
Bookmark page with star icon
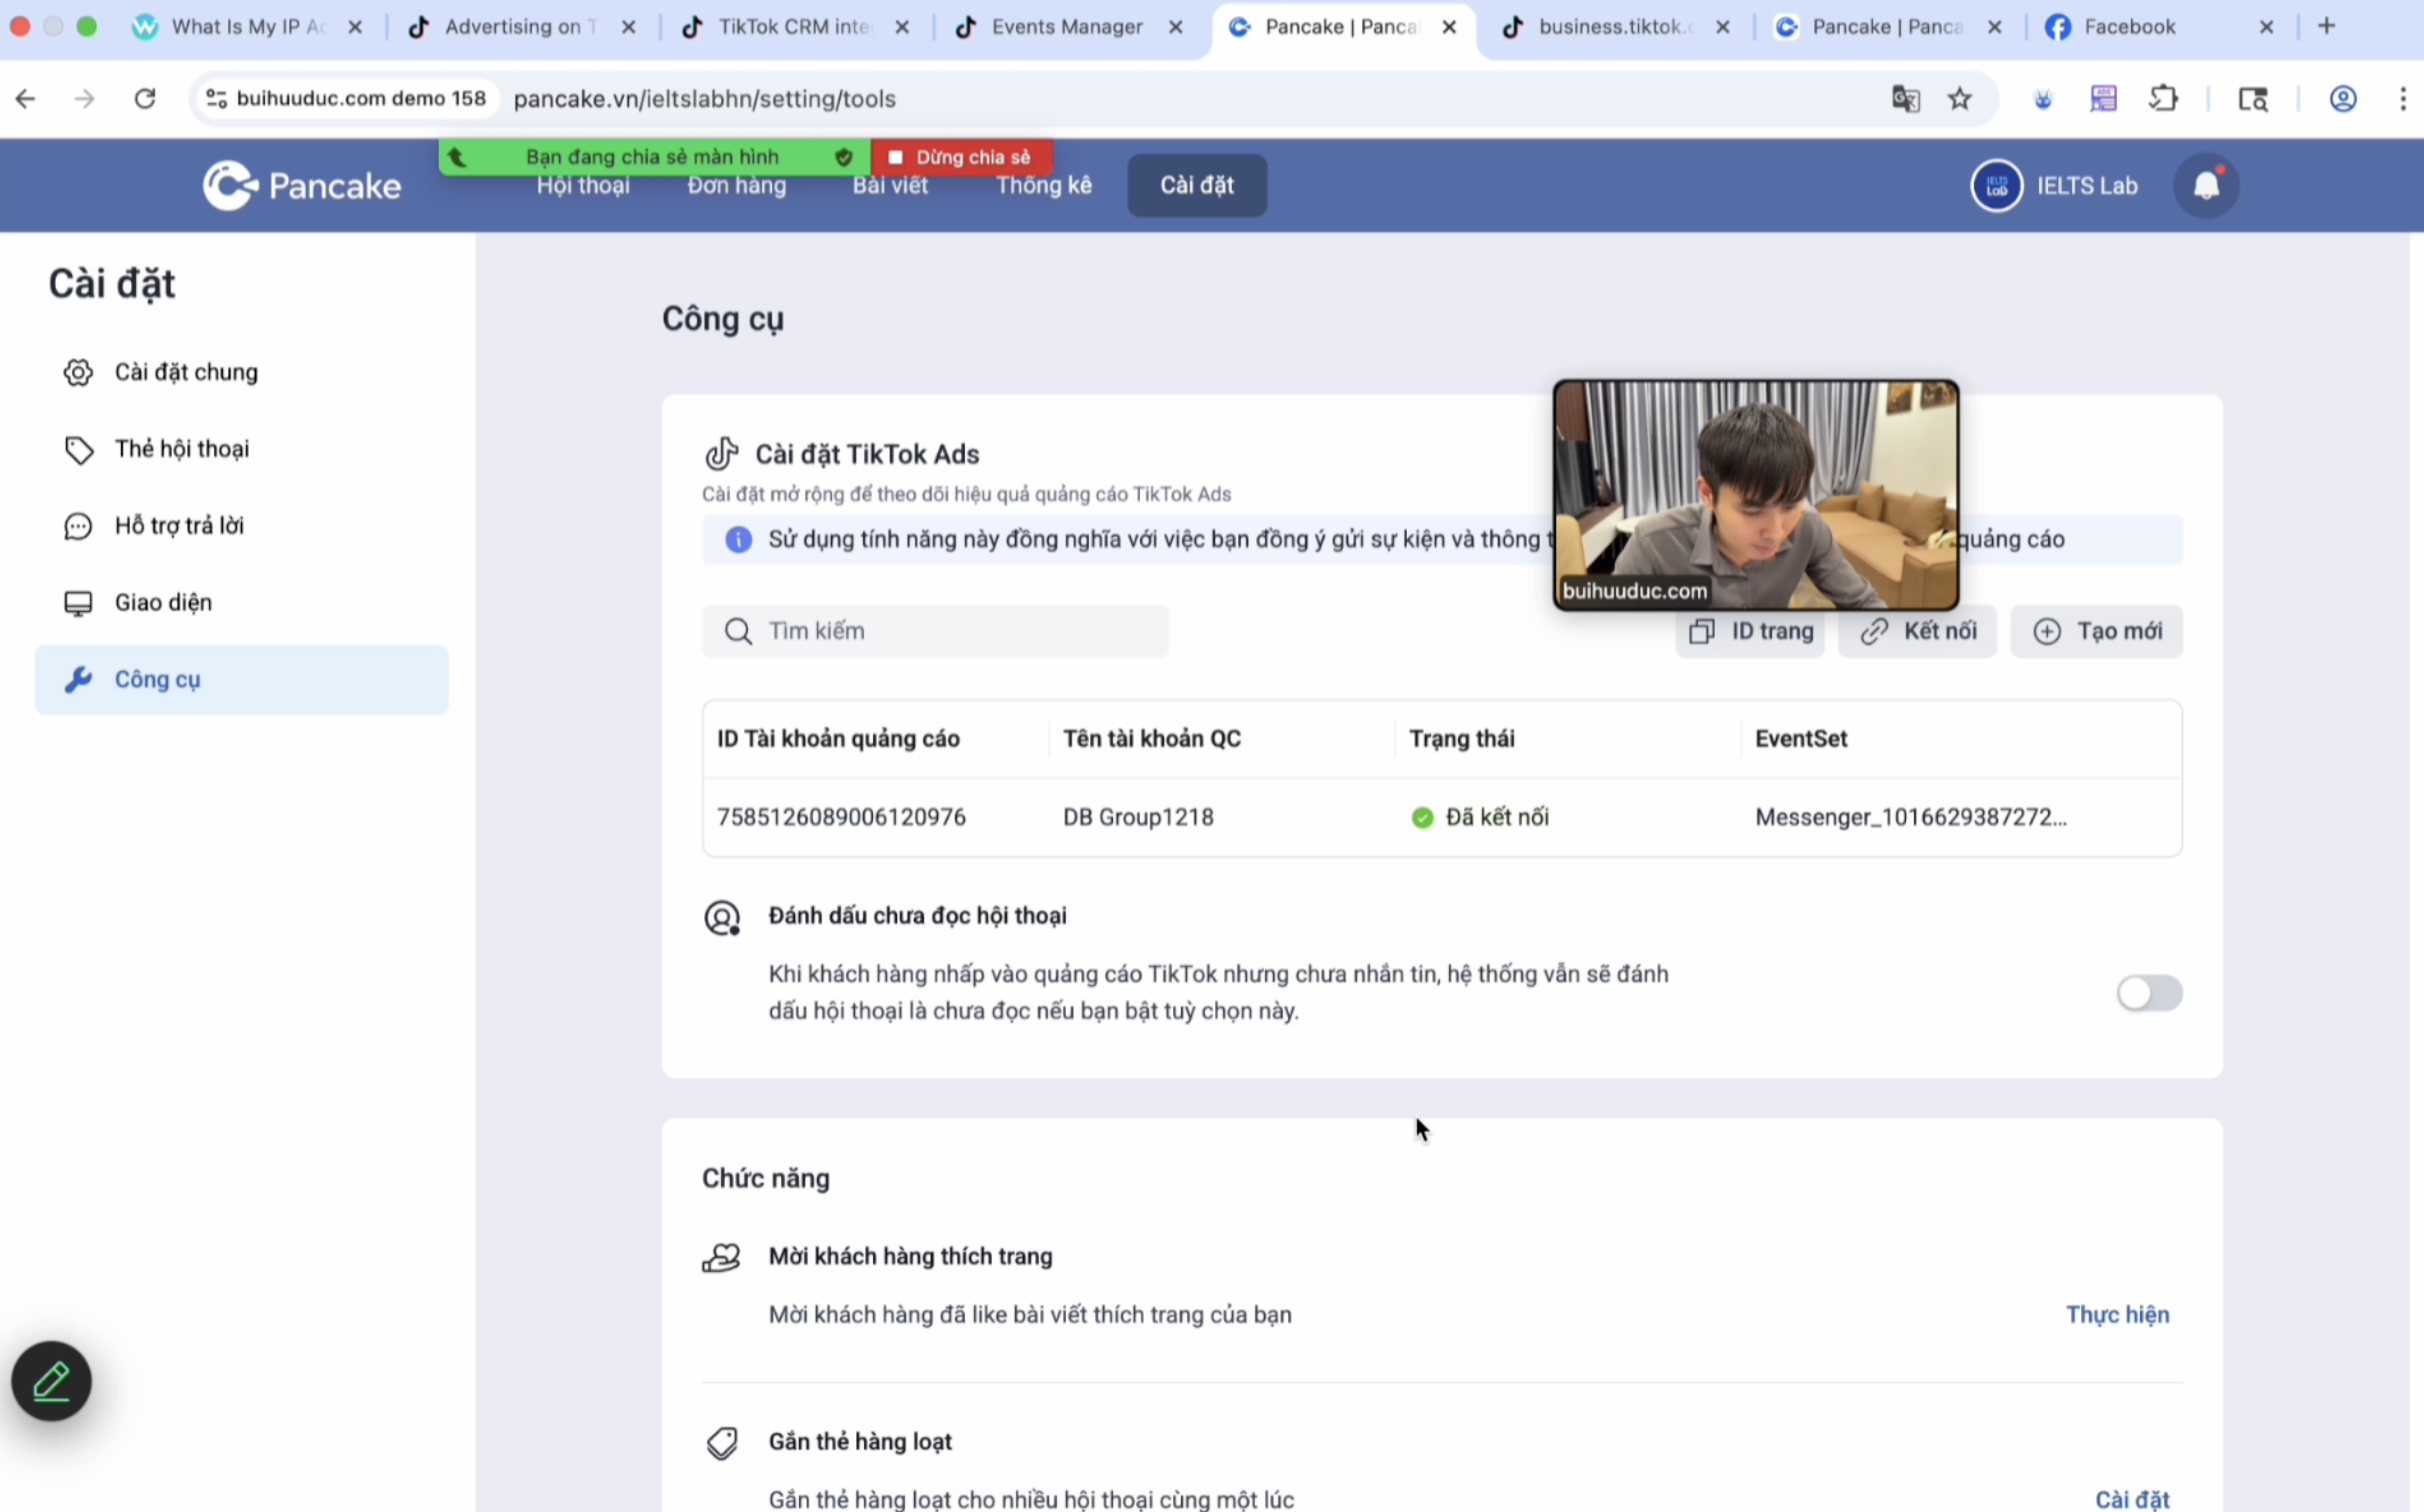[1959, 99]
